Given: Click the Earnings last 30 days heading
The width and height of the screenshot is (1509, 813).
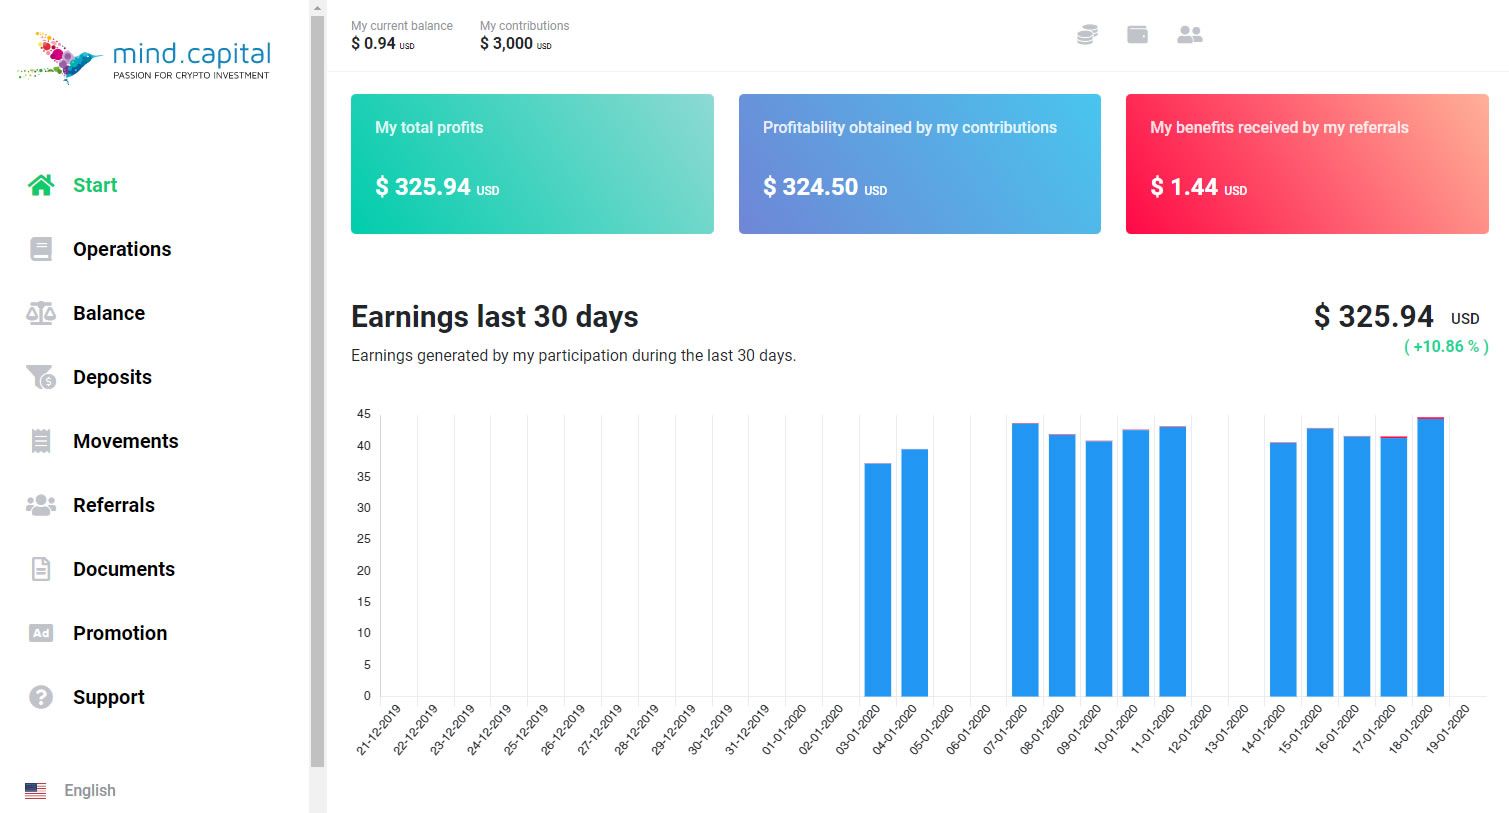Looking at the screenshot, I should (495, 317).
